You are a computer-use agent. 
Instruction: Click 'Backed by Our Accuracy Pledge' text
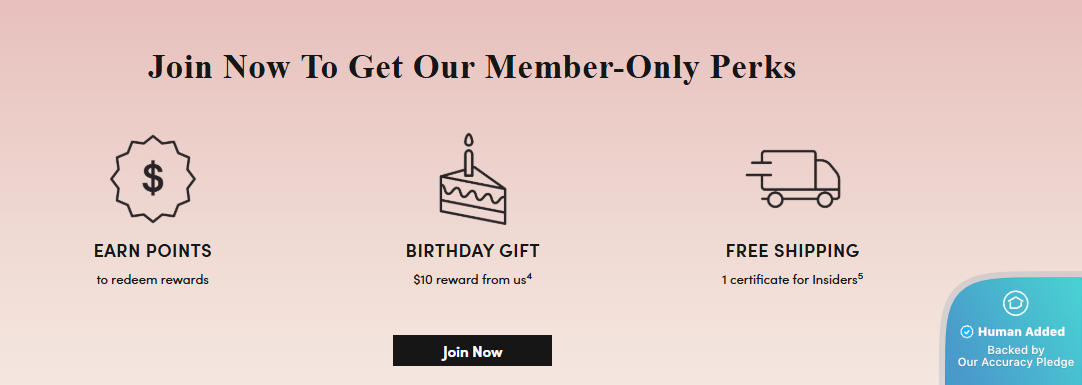pos(1016,356)
